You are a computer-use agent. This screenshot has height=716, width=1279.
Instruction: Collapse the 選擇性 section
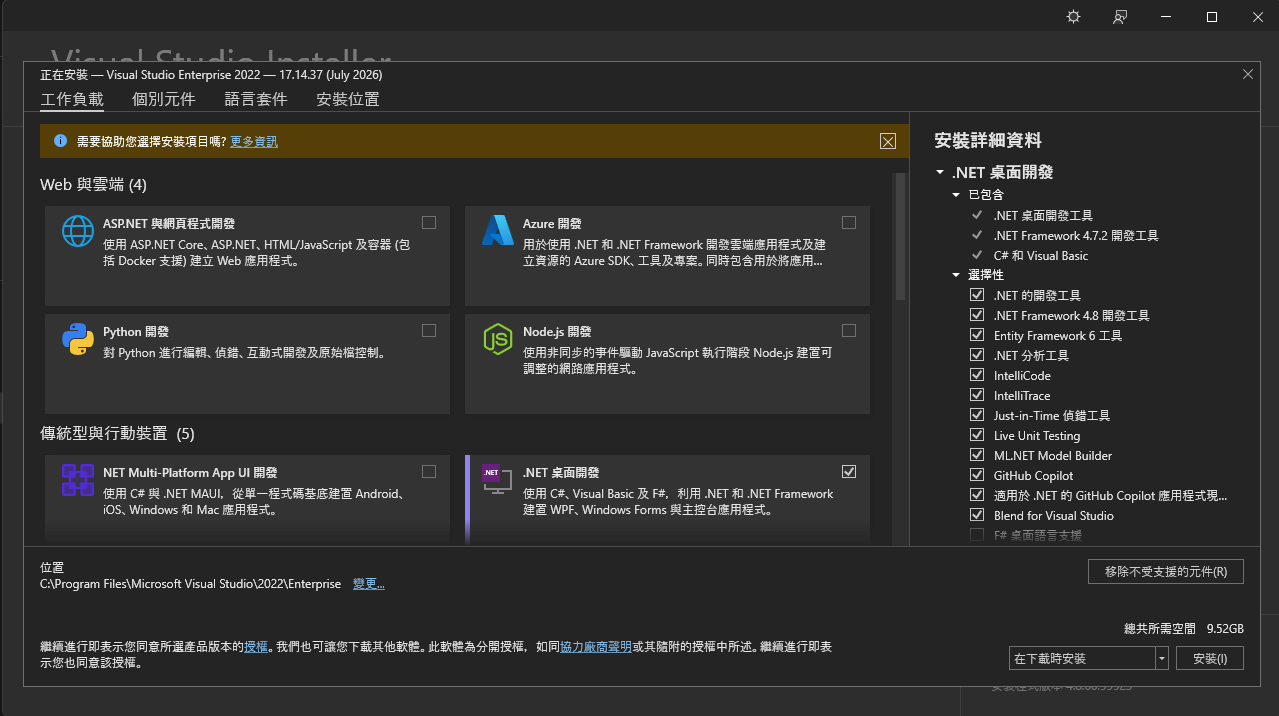(x=957, y=275)
